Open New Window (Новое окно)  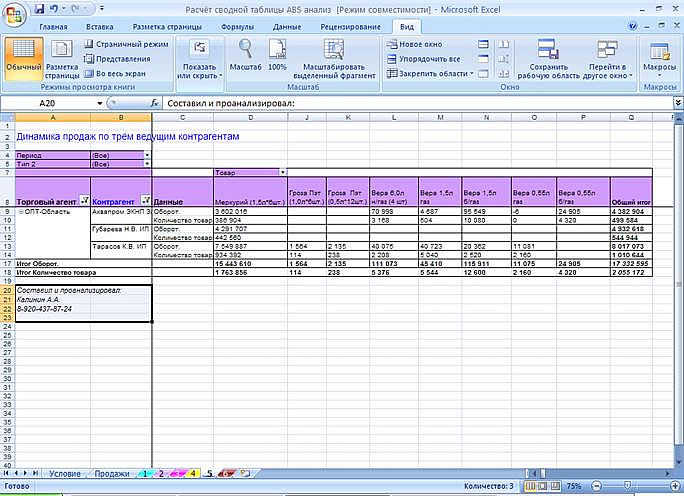coord(415,44)
